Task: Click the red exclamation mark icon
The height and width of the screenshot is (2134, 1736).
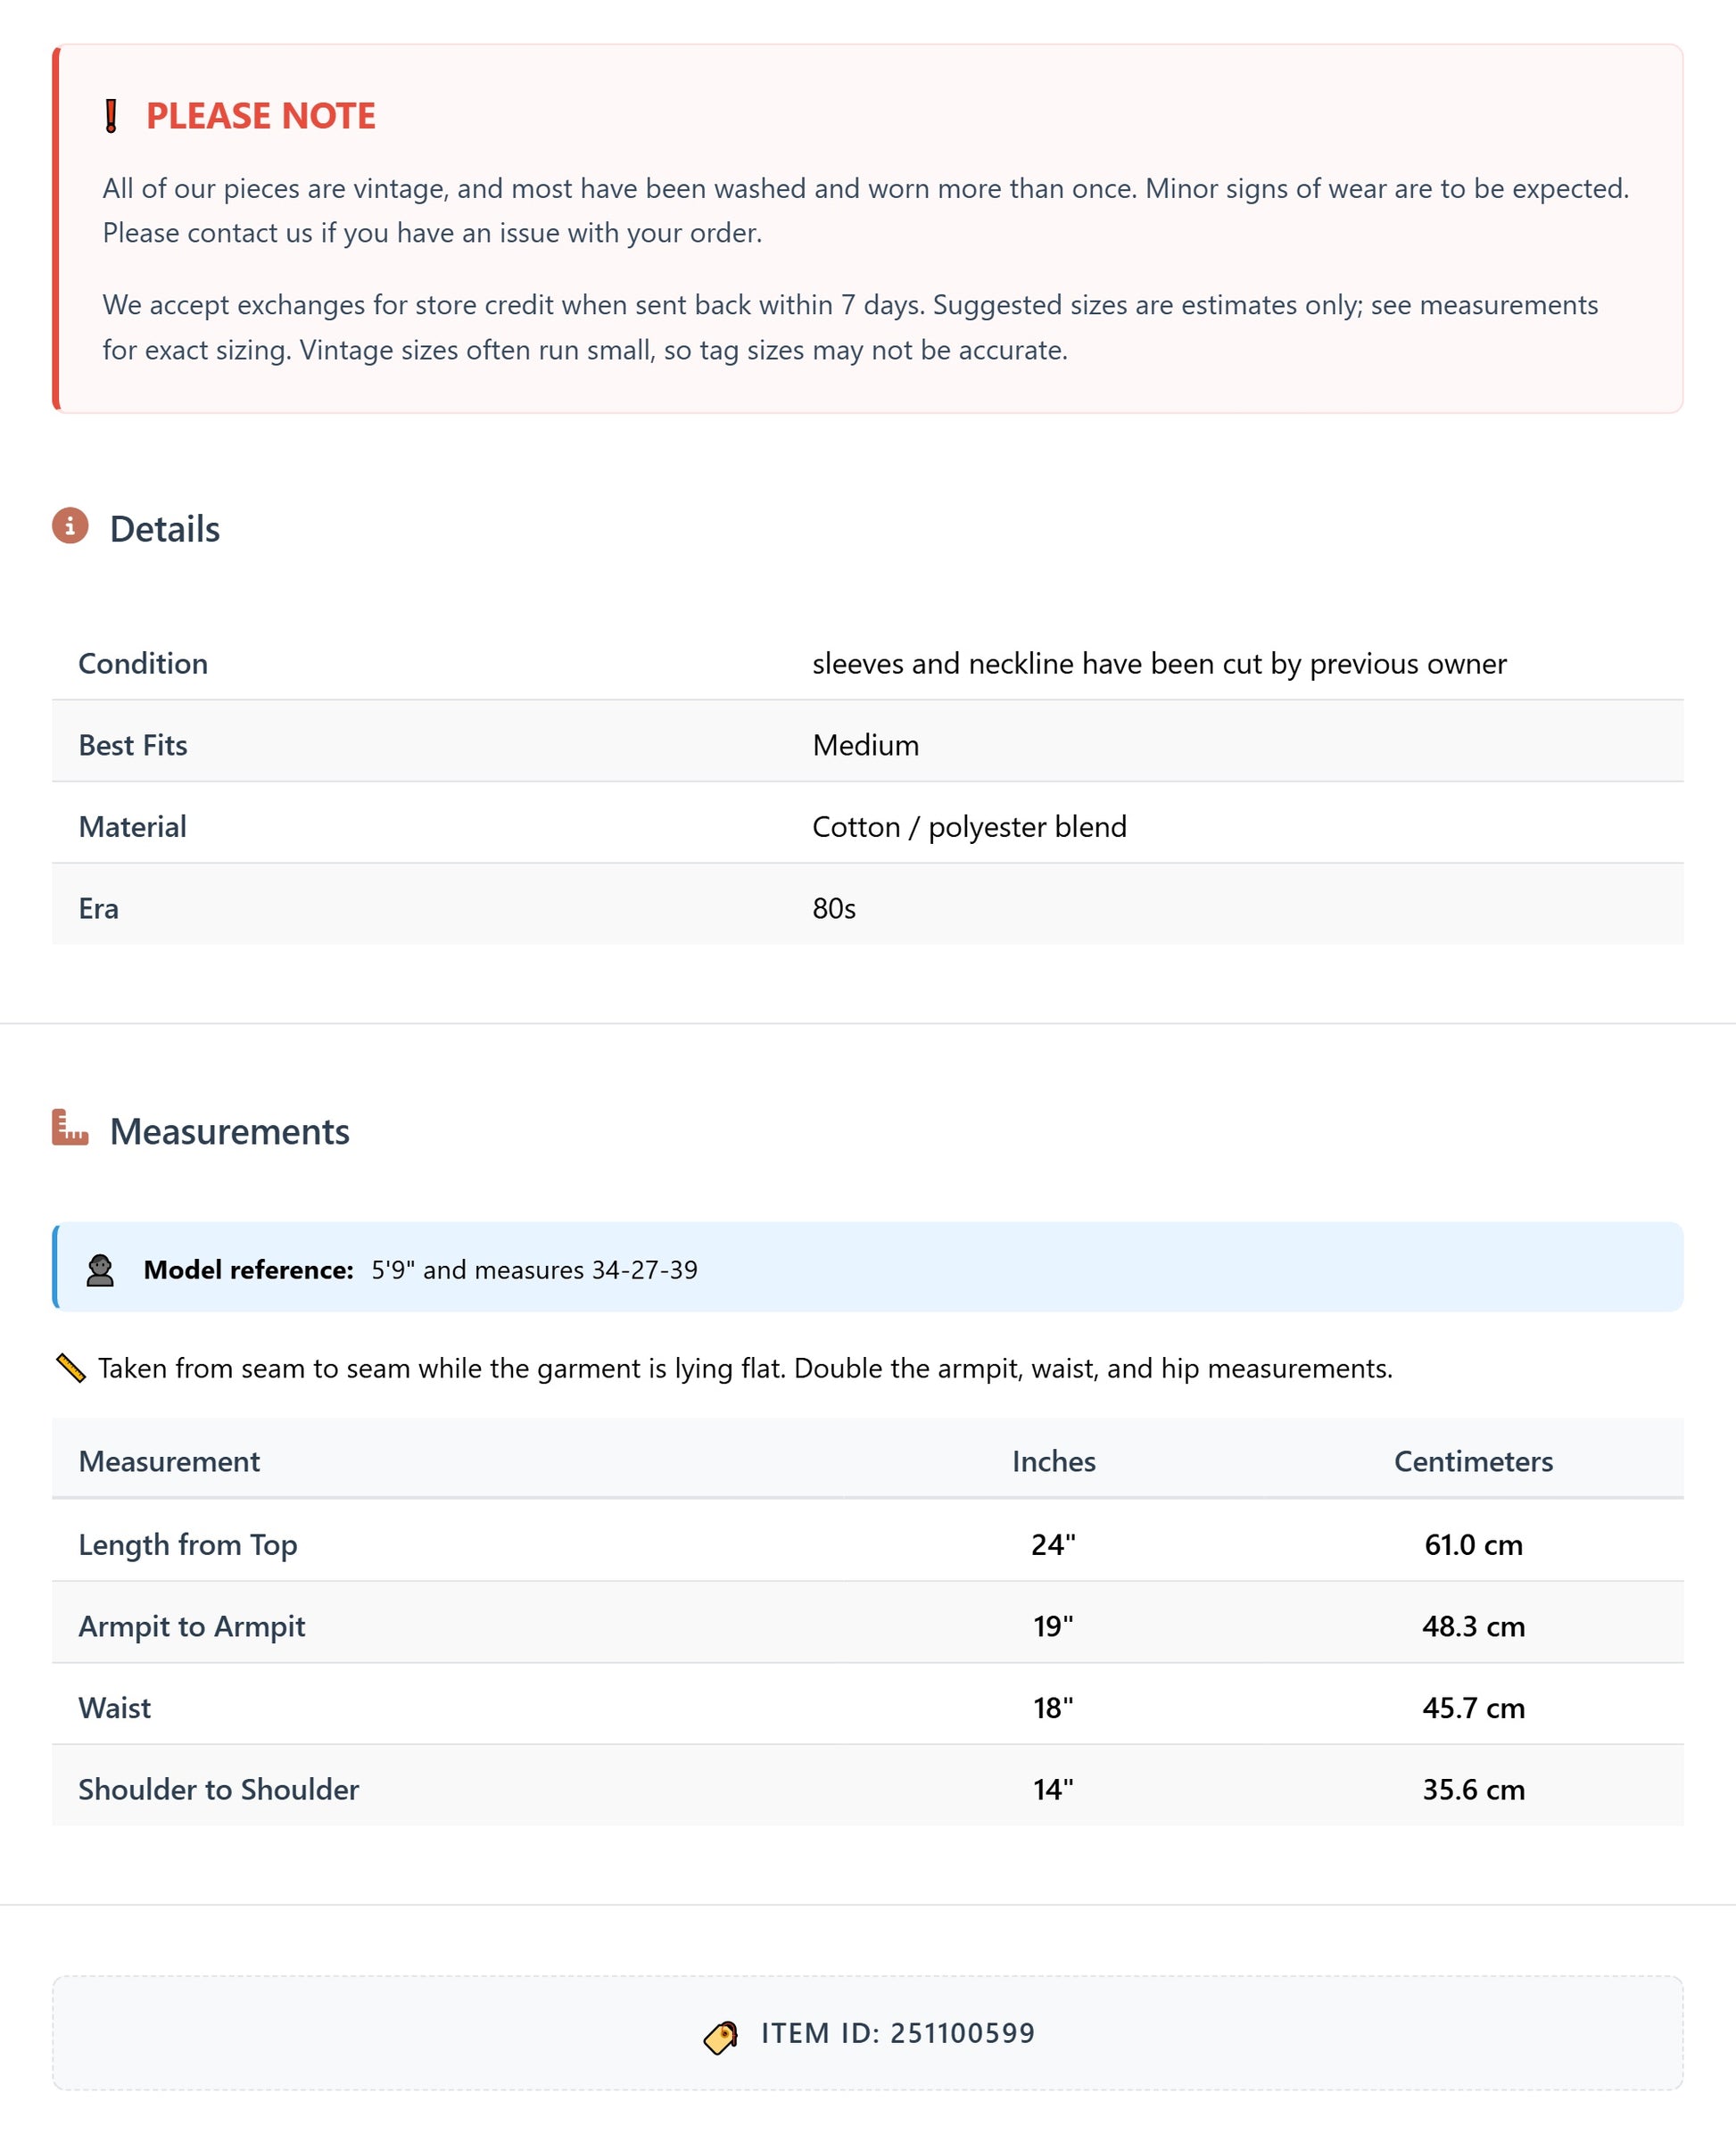Action: [111, 116]
